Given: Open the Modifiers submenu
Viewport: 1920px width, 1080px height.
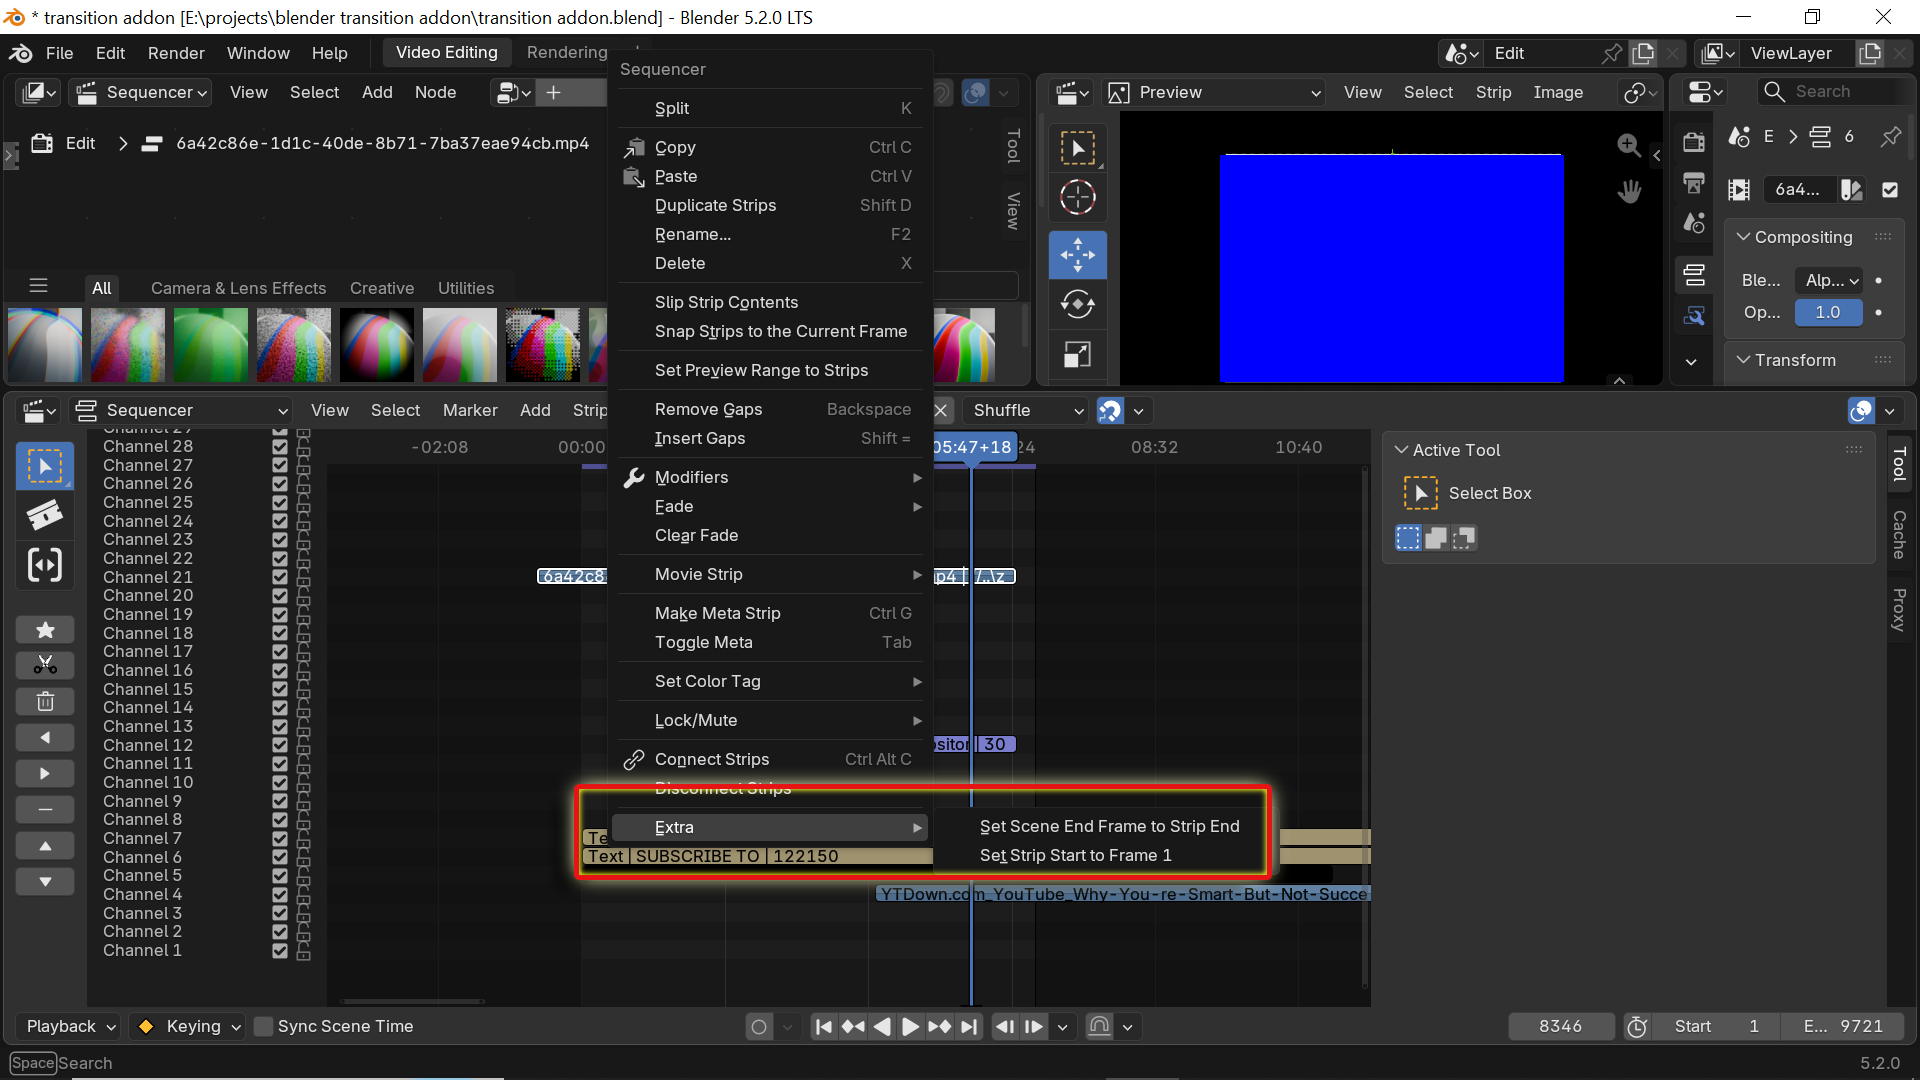Looking at the screenshot, I should [770, 477].
